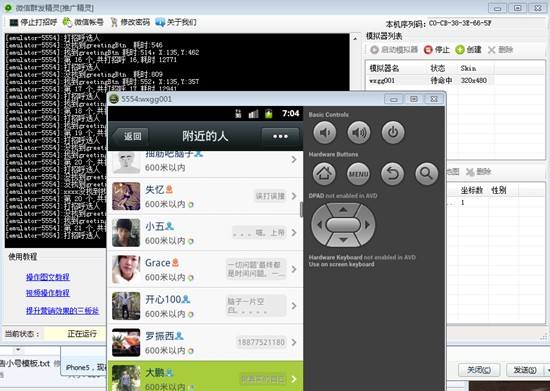Viewport: 550px width, 391px height.
Task: Click the emulator power button
Action: pyautogui.click(x=393, y=133)
